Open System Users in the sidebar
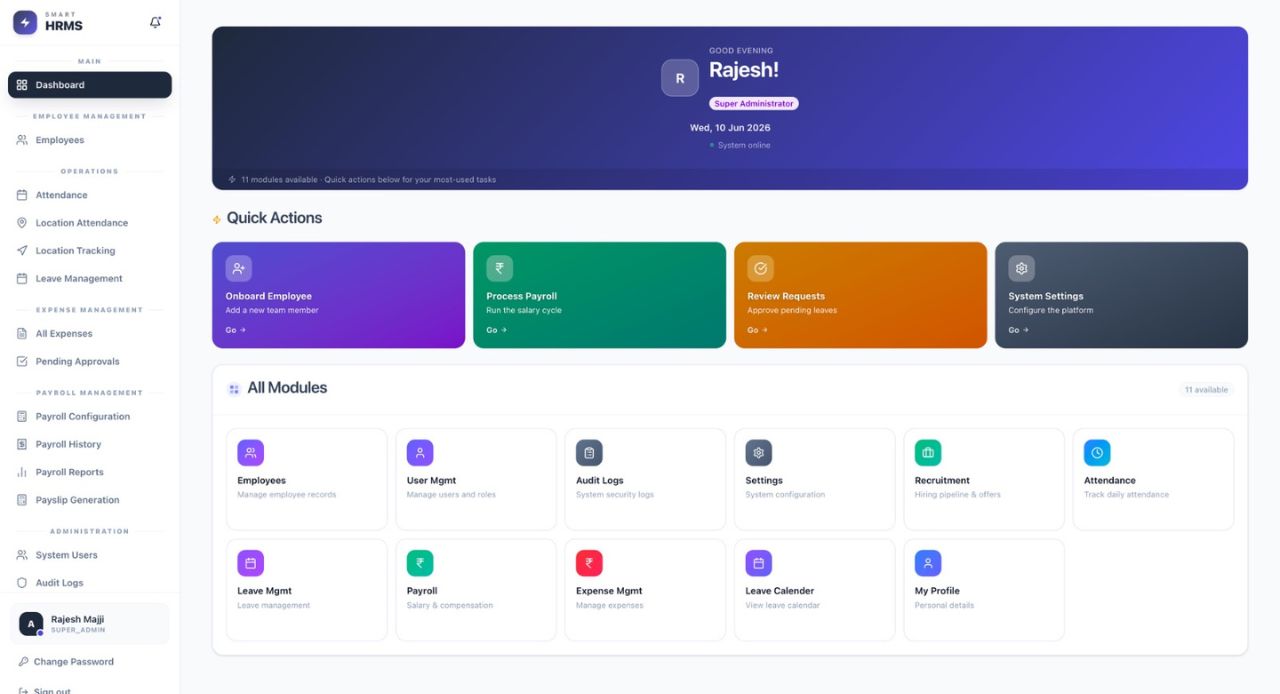This screenshot has height=694, width=1280. pyautogui.click(x=90, y=555)
